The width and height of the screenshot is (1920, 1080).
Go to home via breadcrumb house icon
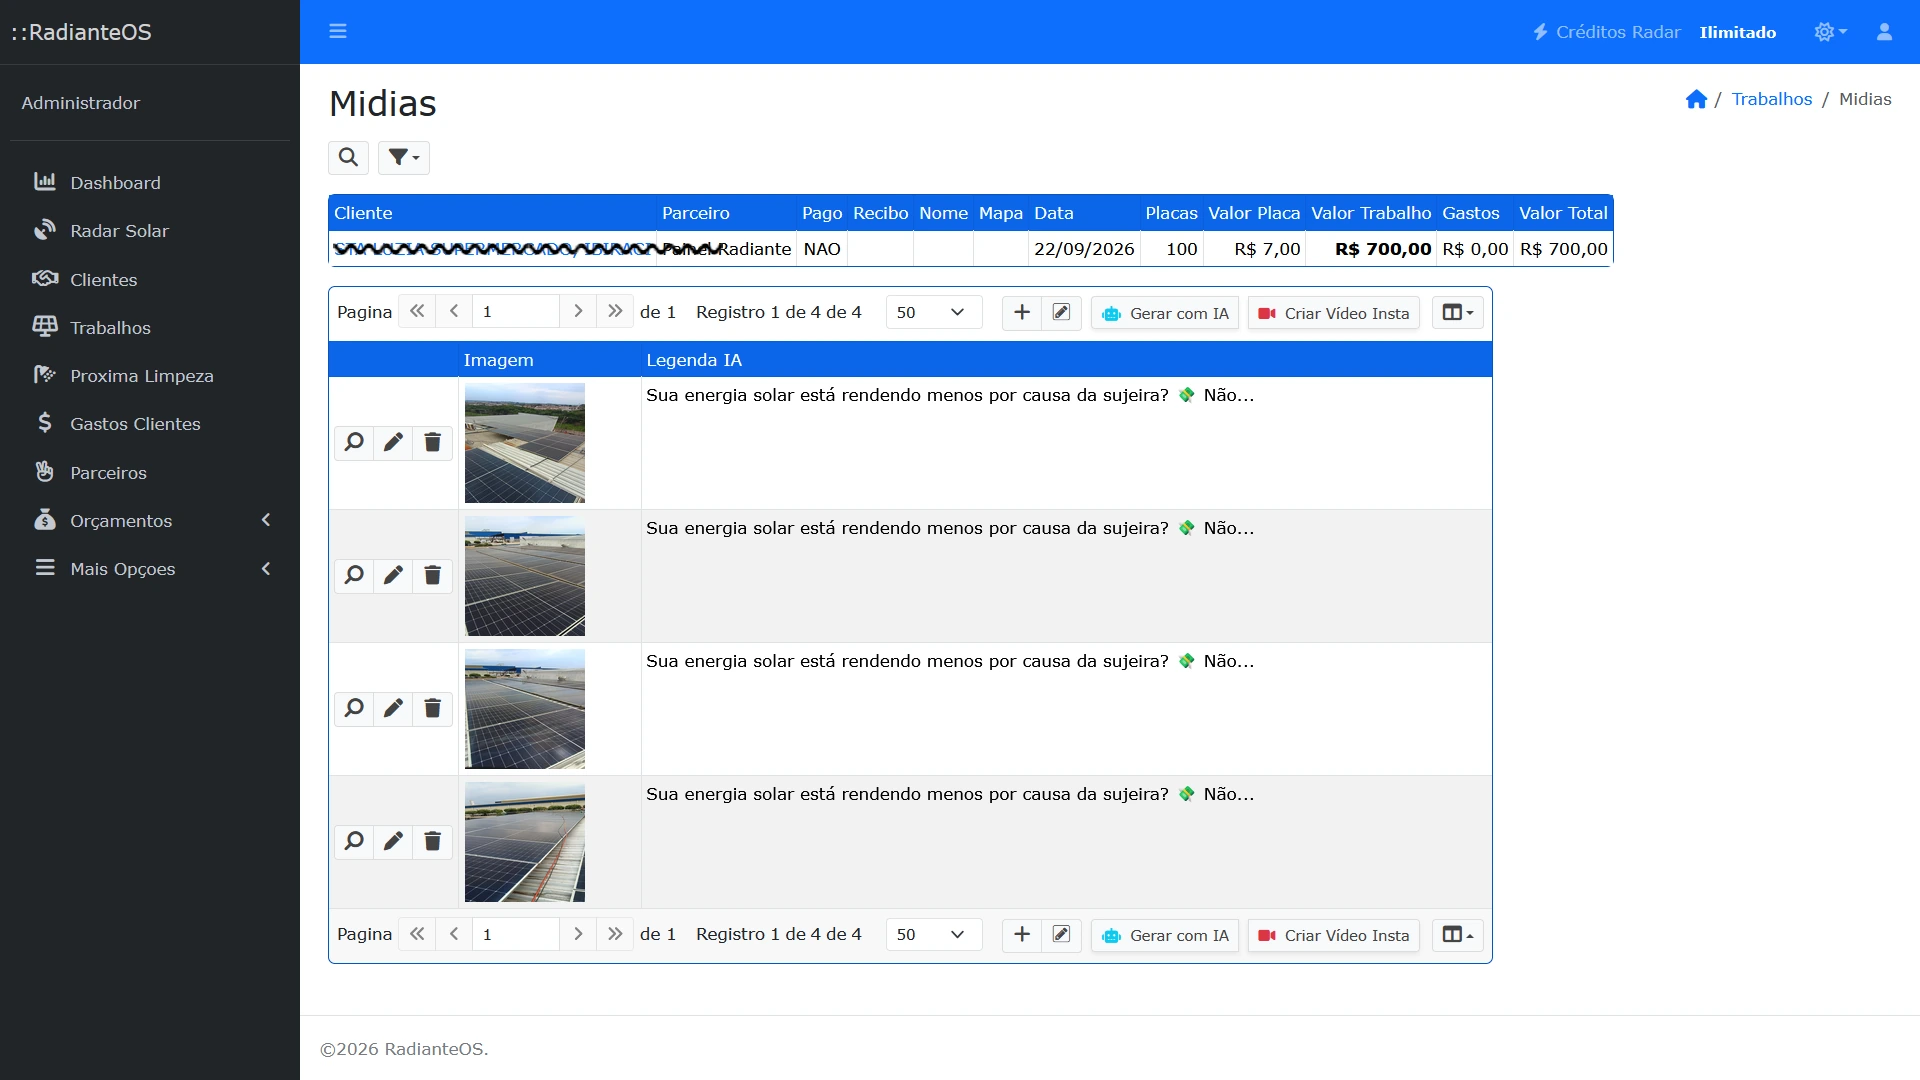coord(1696,99)
